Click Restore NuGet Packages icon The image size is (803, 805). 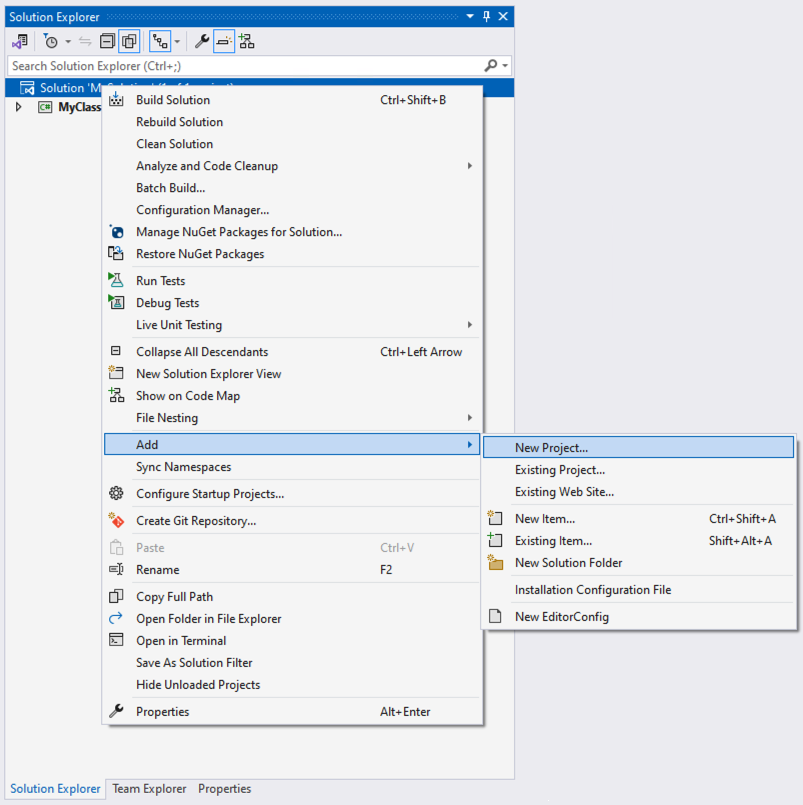click(117, 254)
